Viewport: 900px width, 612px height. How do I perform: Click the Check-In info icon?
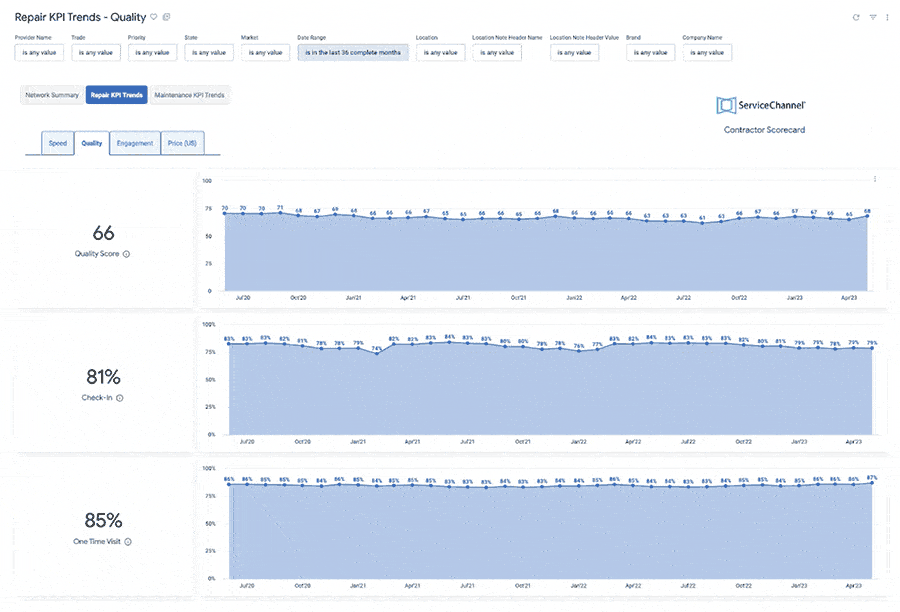click(120, 398)
